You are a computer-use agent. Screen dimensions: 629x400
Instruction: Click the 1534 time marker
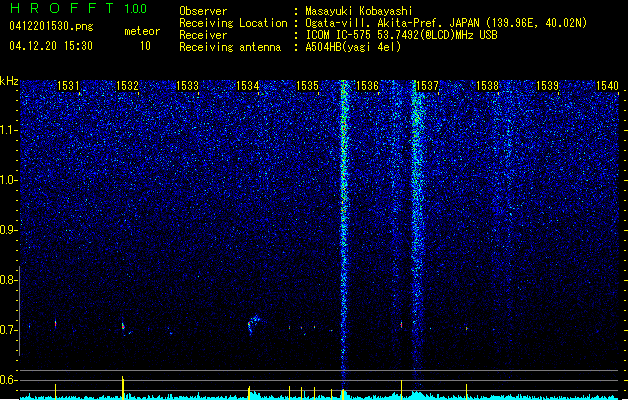coord(248,86)
